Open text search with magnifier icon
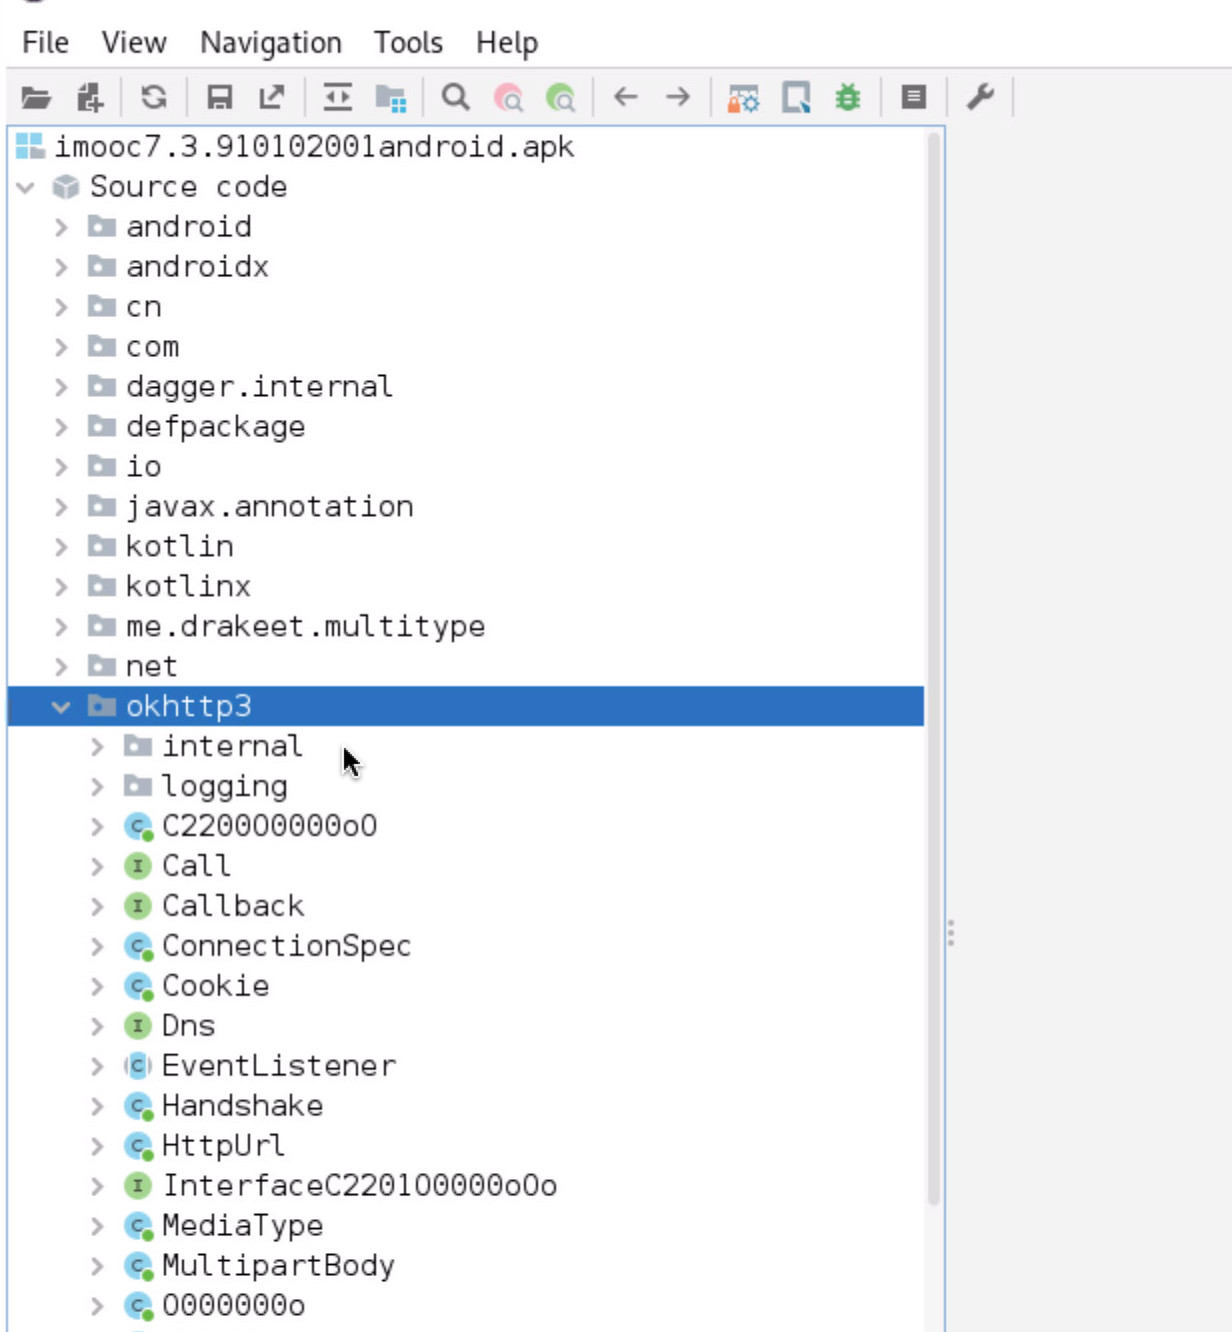The height and width of the screenshot is (1332, 1232). (456, 97)
